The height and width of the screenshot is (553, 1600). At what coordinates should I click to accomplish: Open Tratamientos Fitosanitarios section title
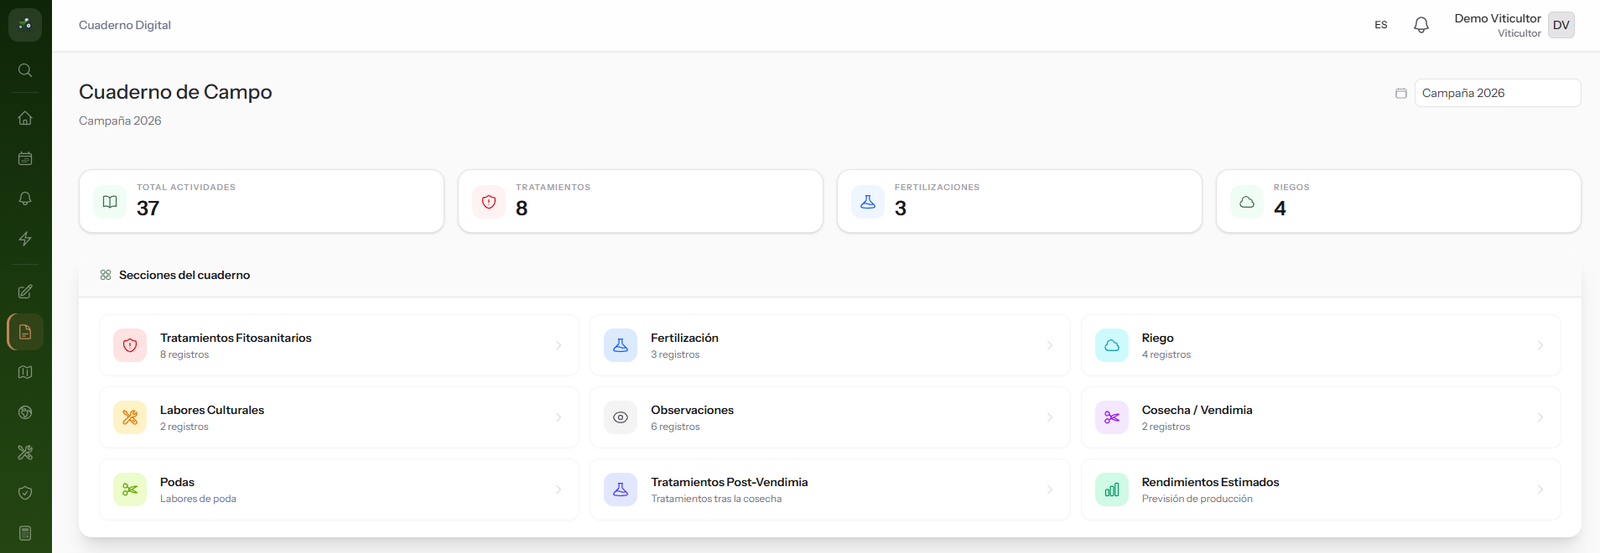pyautogui.click(x=236, y=338)
